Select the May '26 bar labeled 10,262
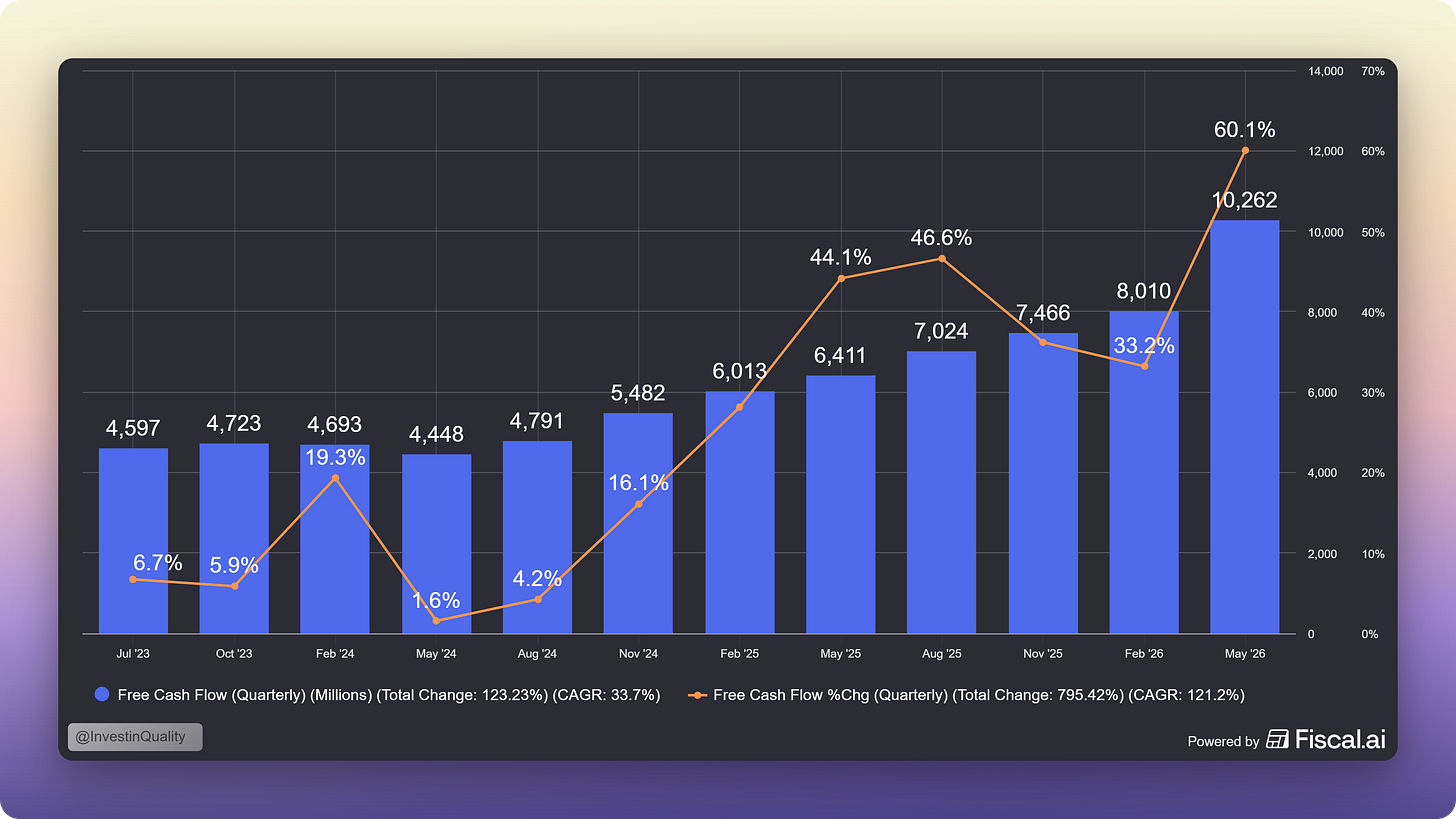 pos(1244,427)
